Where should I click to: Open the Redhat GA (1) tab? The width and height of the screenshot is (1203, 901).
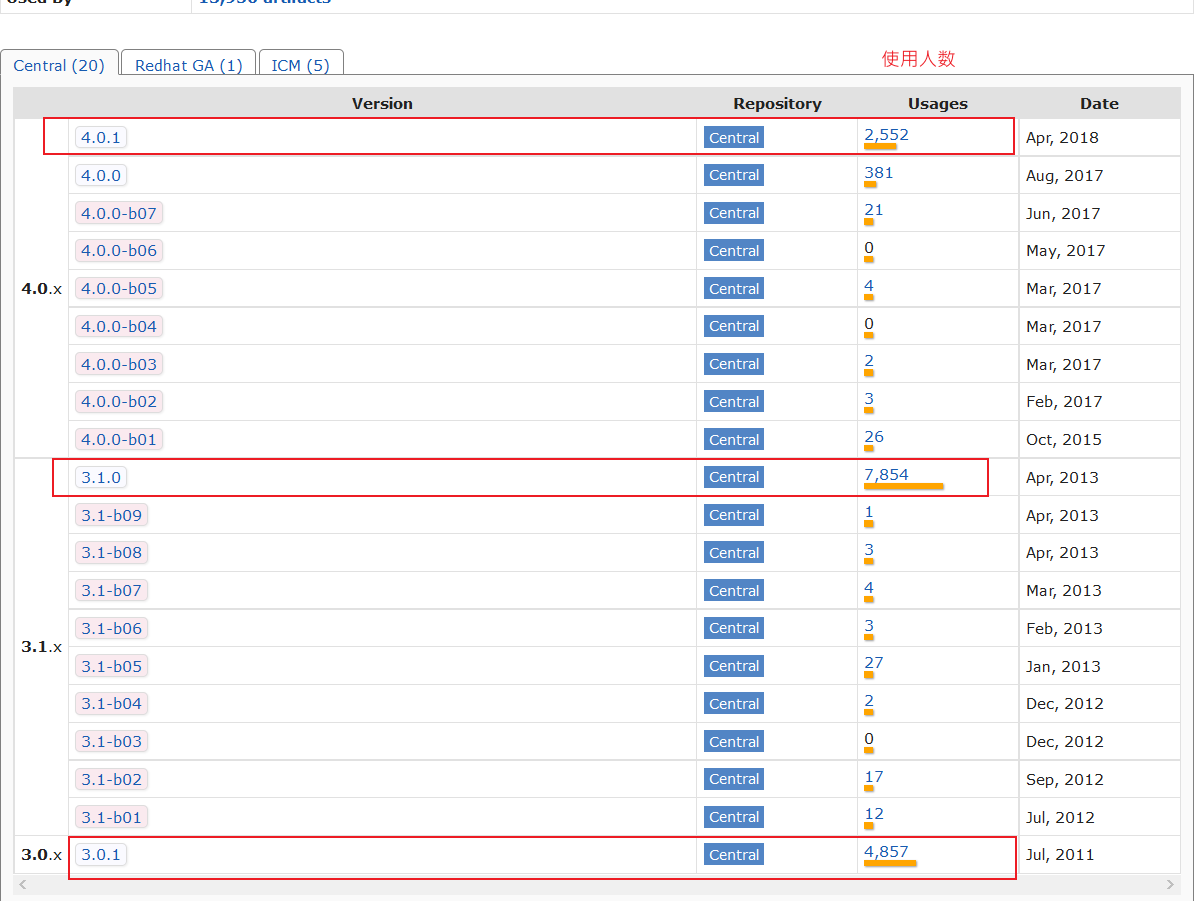pyautogui.click(x=188, y=65)
